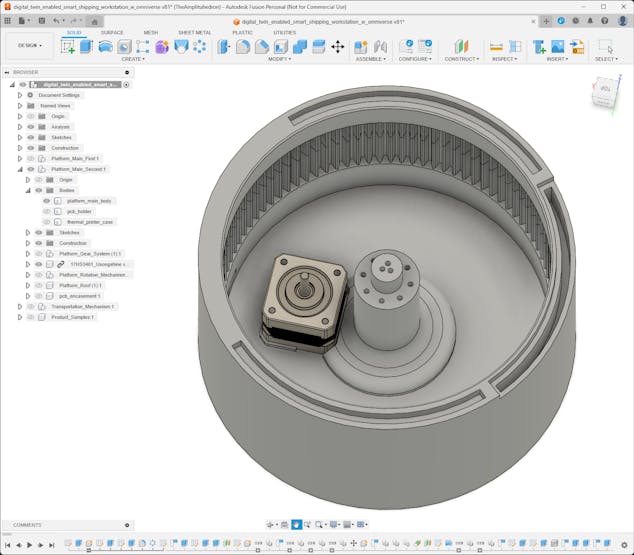Click the ViewCube in the viewport corner
634x555 pixels.
coord(604,92)
